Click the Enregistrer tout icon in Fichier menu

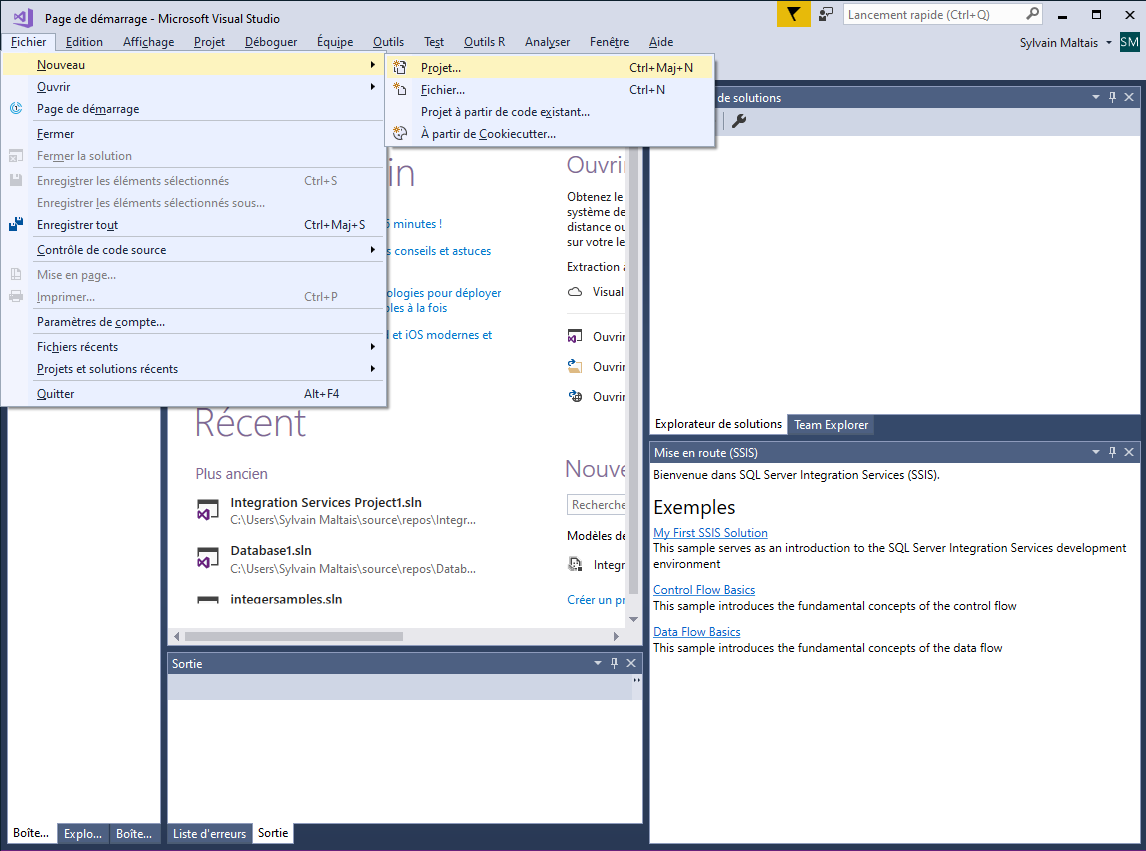[14, 224]
